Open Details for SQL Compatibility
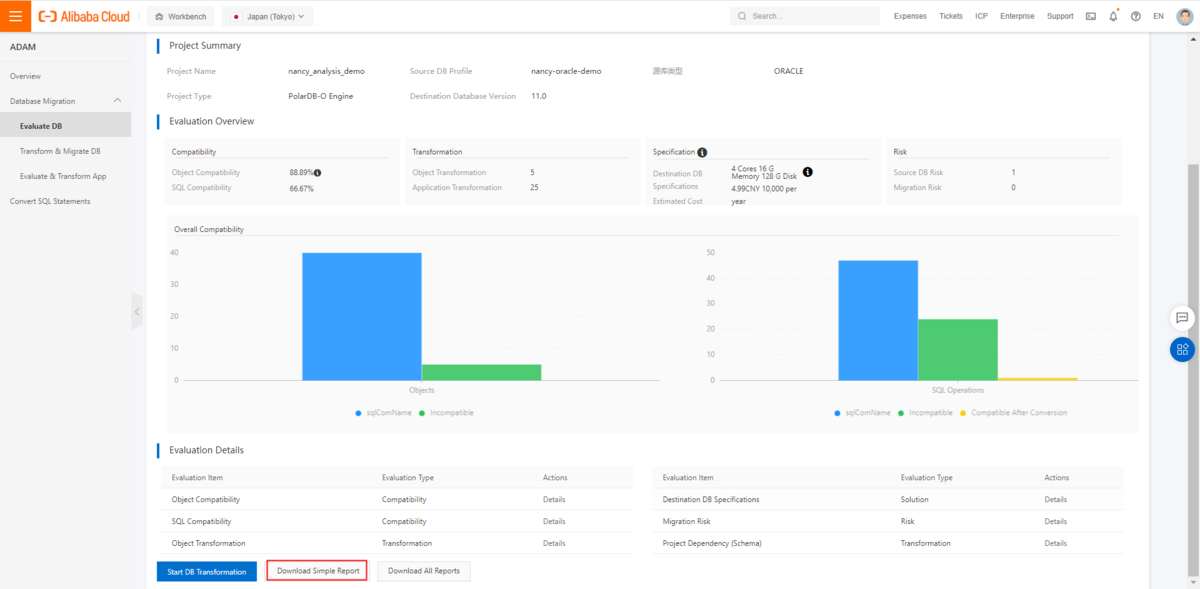The height and width of the screenshot is (589, 1200). click(x=554, y=521)
